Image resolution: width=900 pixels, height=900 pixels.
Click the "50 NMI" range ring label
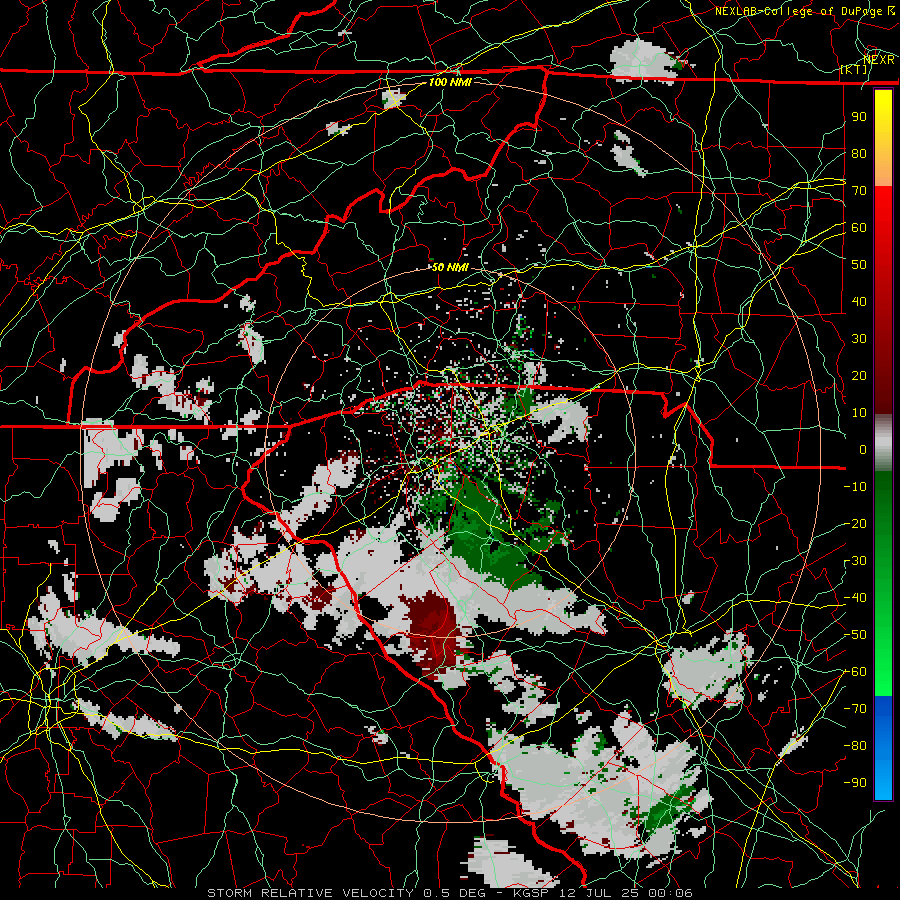(x=450, y=267)
